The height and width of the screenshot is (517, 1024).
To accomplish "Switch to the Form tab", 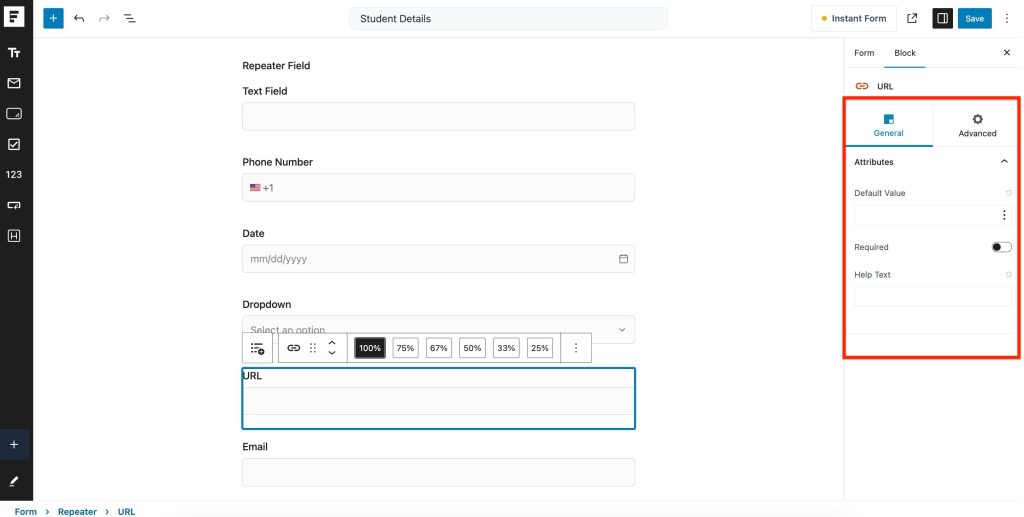I will tap(864, 53).
